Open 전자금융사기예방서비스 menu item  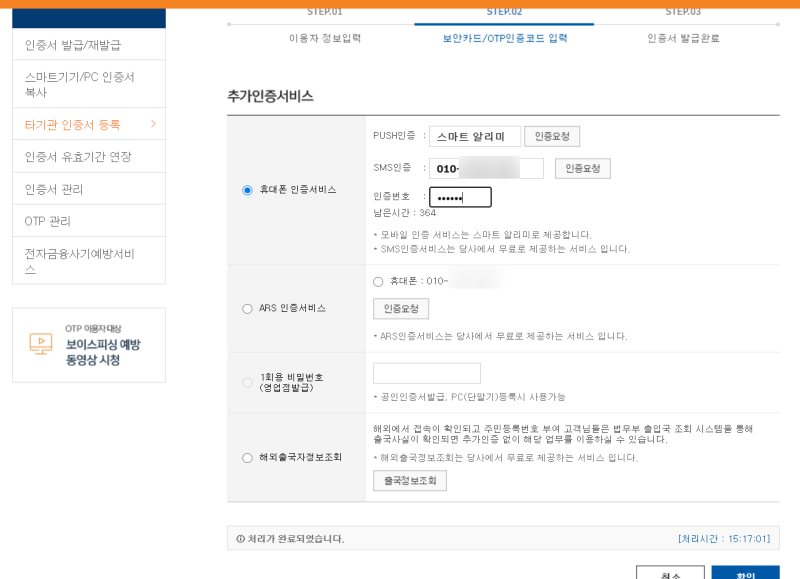coord(89,261)
